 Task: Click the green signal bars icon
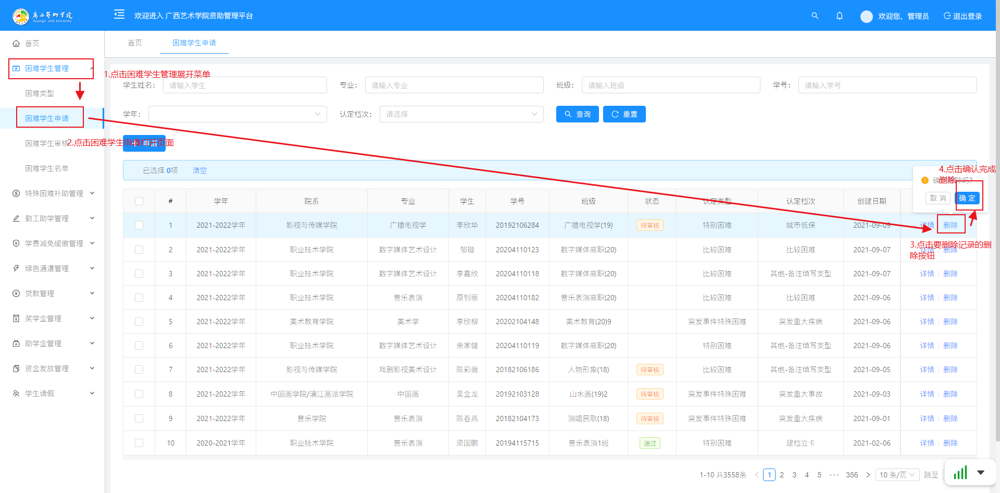[960, 473]
